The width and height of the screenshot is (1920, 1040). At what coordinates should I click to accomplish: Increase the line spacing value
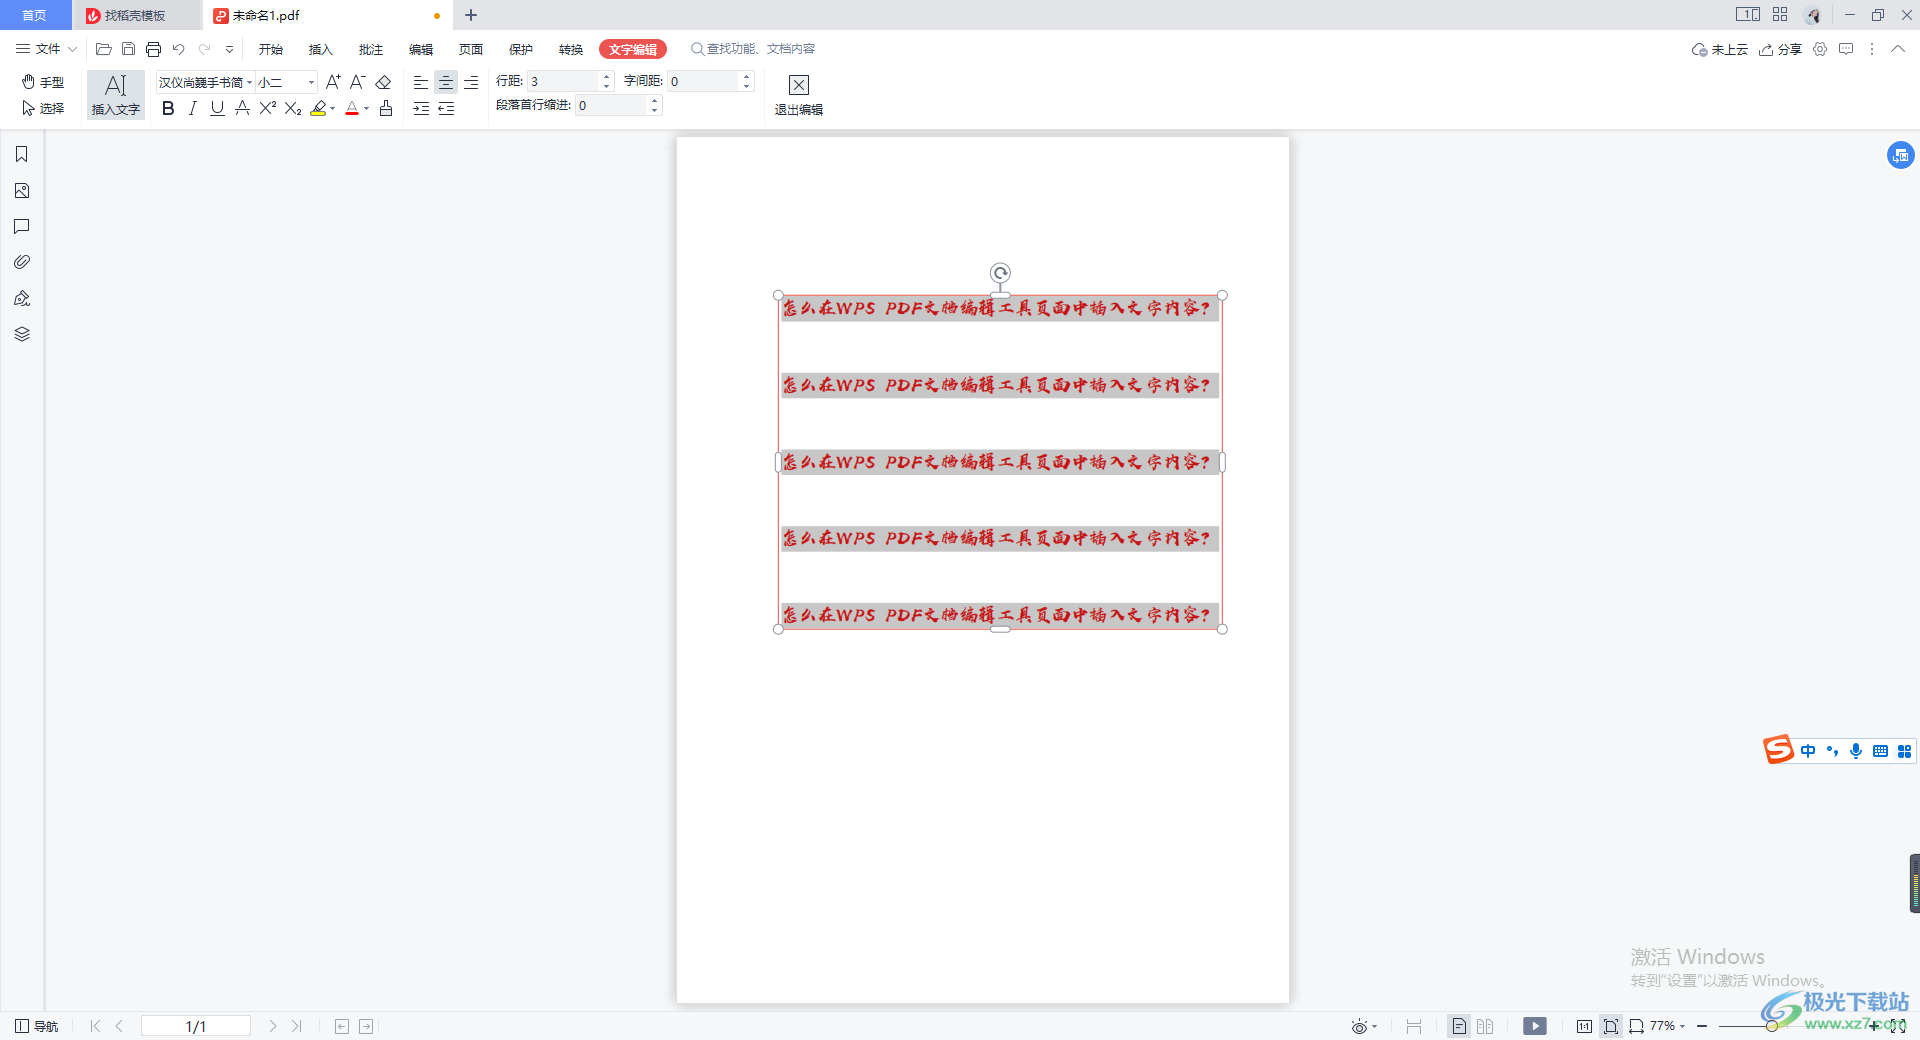tap(606, 77)
